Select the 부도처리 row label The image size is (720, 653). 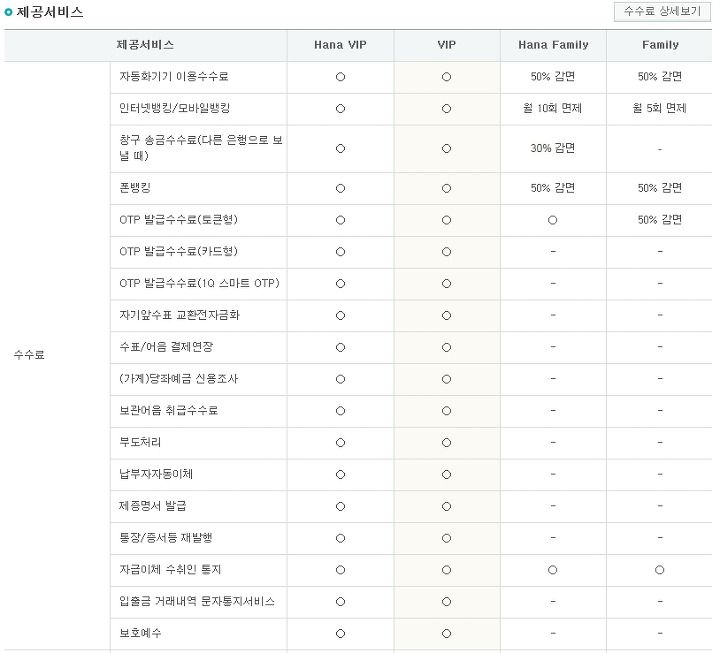(140, 443)
